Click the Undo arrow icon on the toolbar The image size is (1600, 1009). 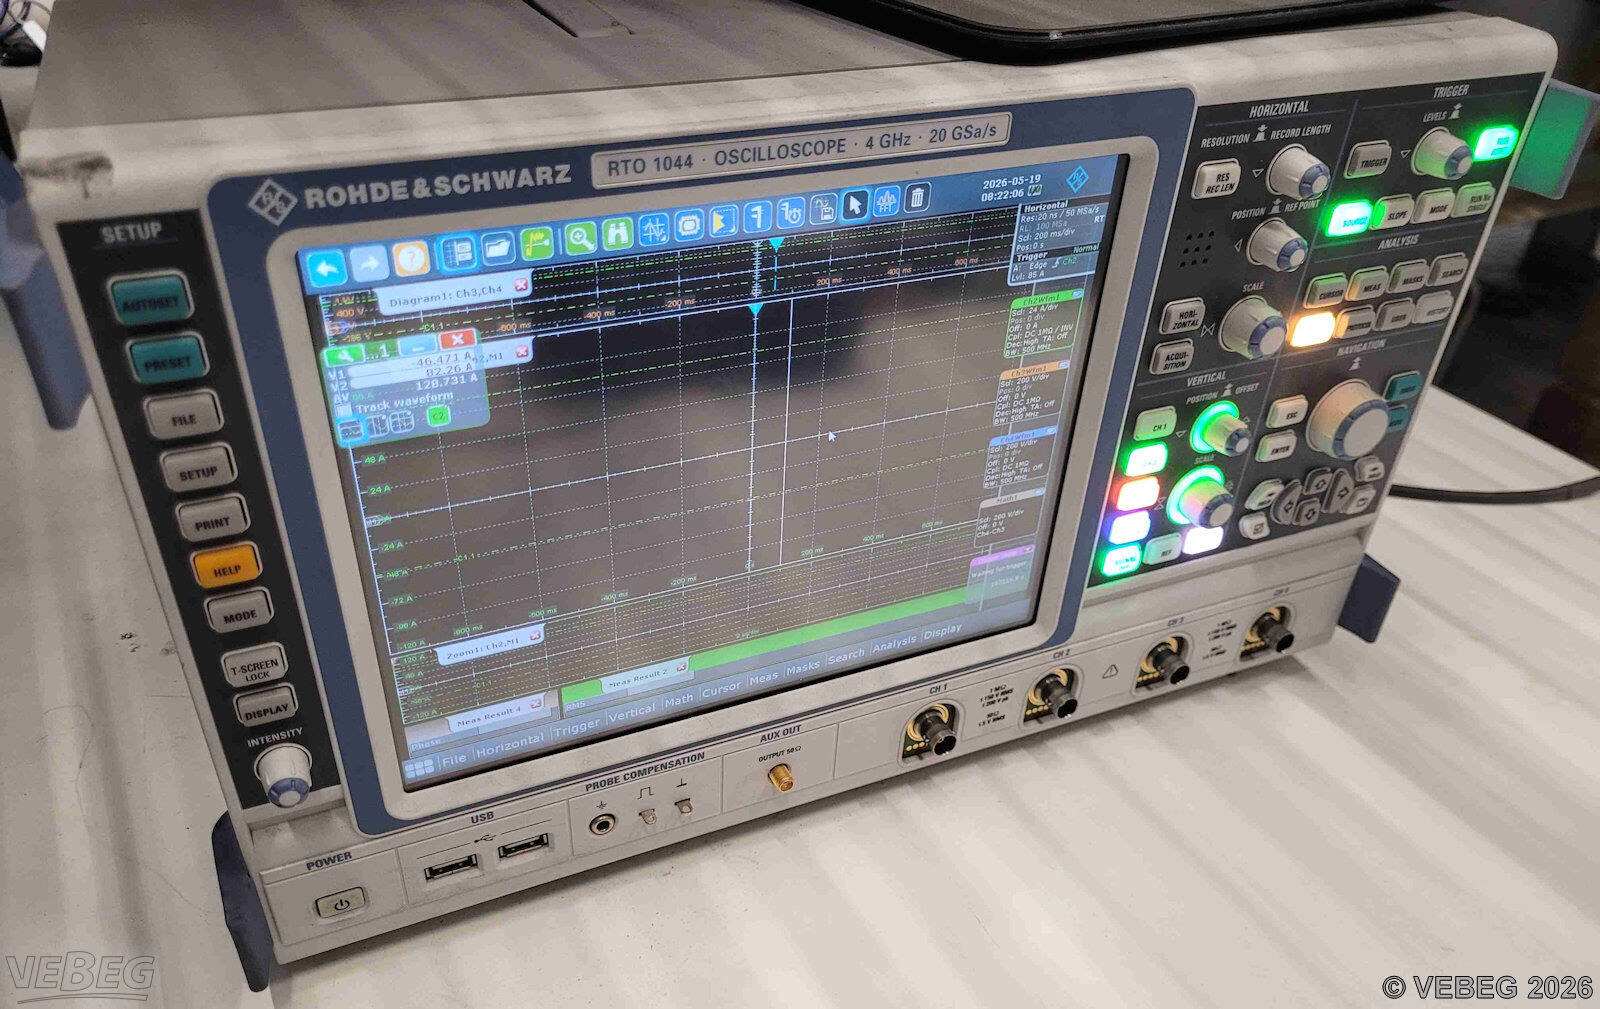326,267
